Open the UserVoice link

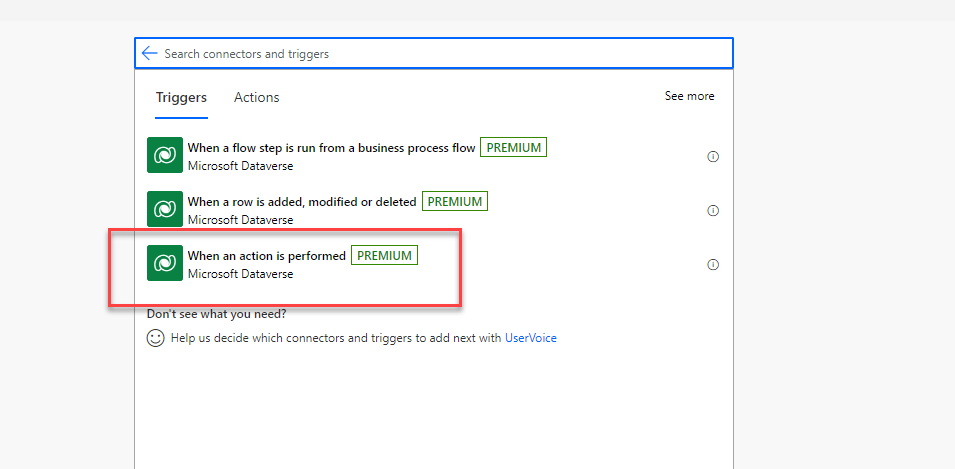(530, 338)
